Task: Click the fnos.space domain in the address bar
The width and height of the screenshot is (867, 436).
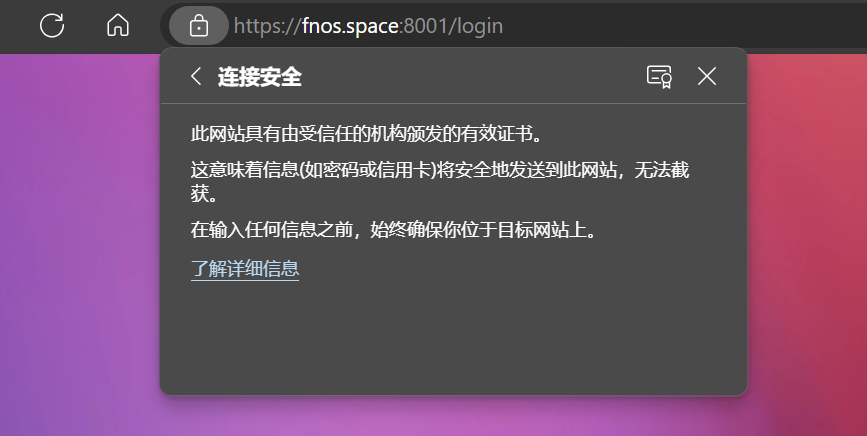Action: [351, 26]
